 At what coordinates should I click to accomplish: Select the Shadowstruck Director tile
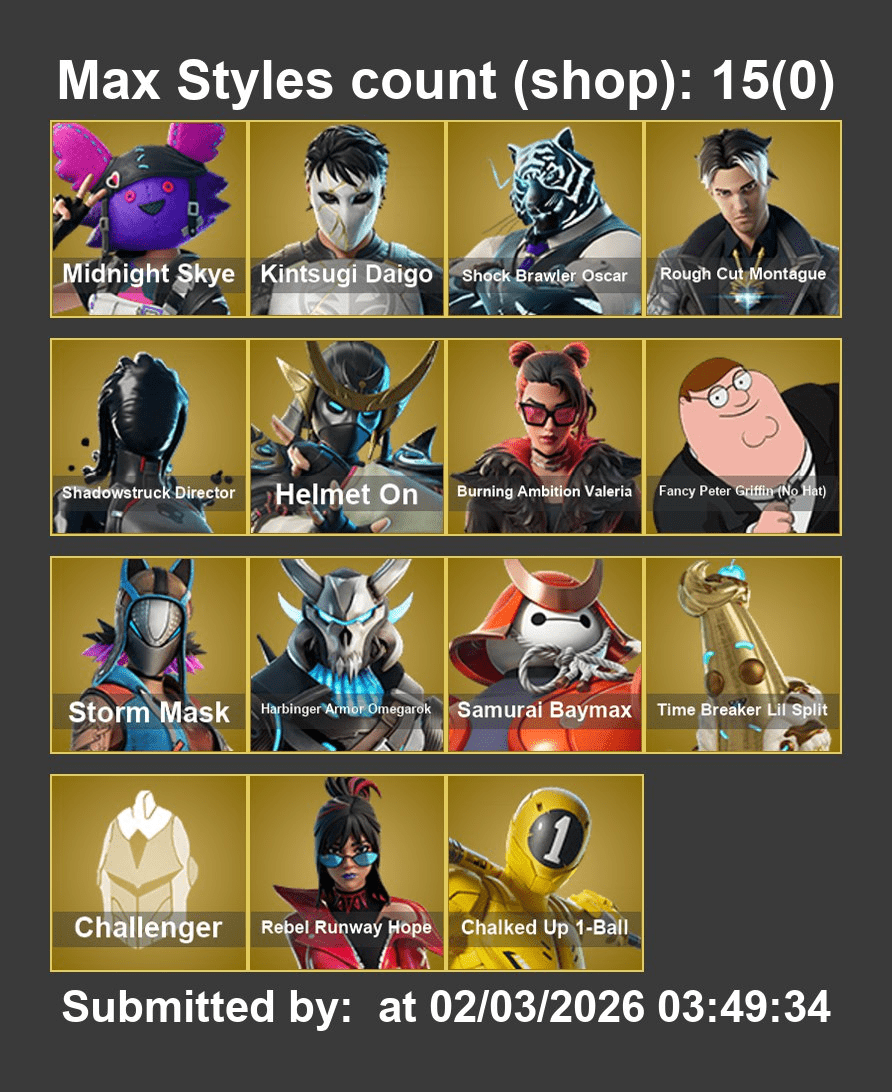point(149,437)
